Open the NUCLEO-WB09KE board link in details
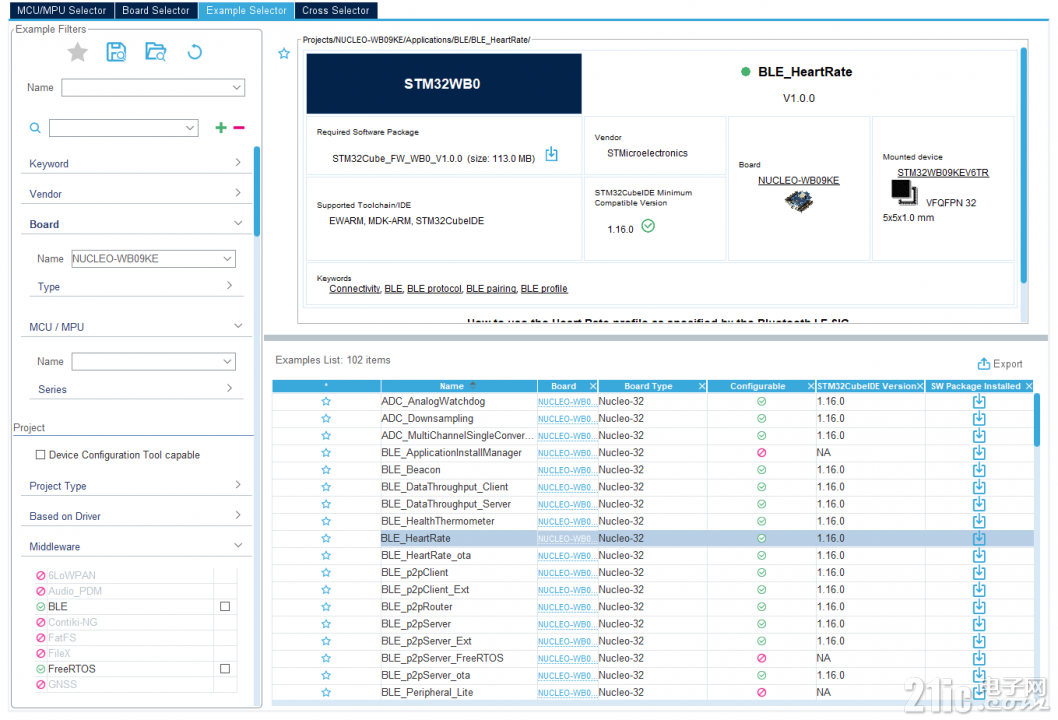The width and height of the screenshot is (1058, 720). click(798, 180)
